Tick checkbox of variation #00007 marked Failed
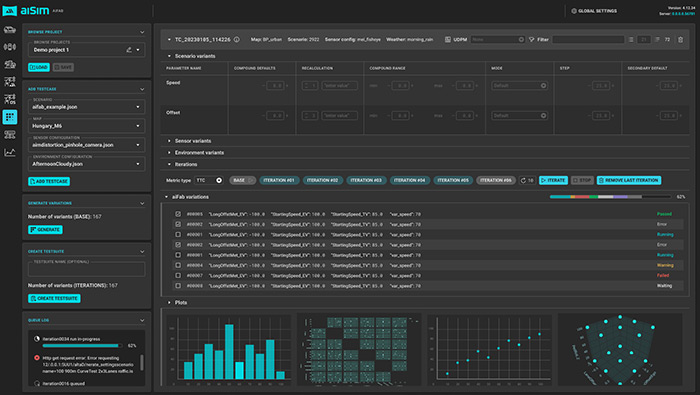Screen dimensions: 700x395 [178, 276]
